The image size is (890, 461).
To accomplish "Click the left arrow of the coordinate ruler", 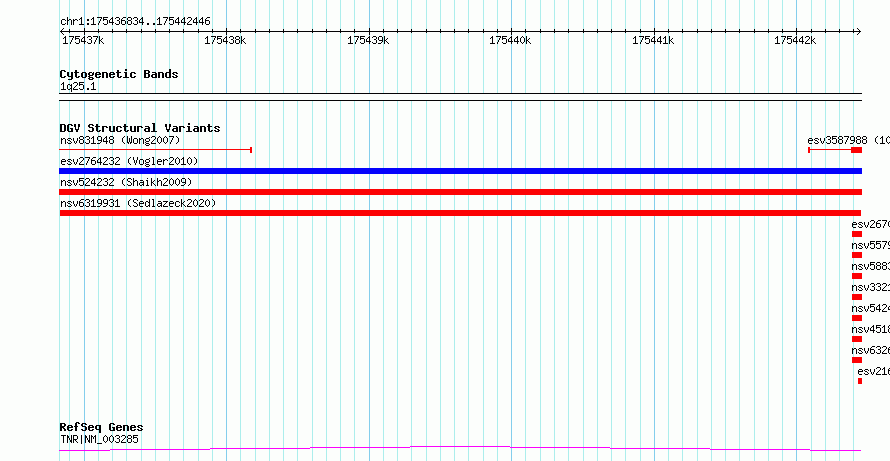I will pos(62,31).
